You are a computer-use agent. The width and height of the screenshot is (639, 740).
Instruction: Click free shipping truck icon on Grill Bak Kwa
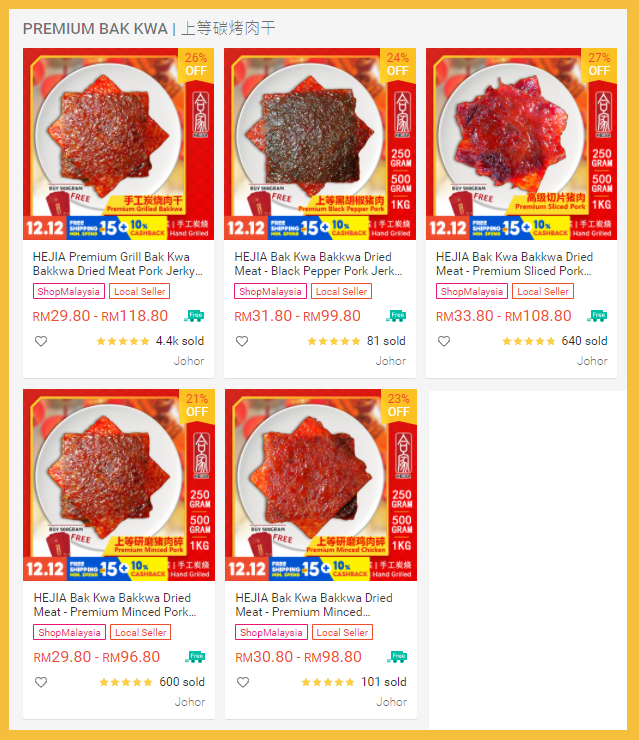point(194,316)
